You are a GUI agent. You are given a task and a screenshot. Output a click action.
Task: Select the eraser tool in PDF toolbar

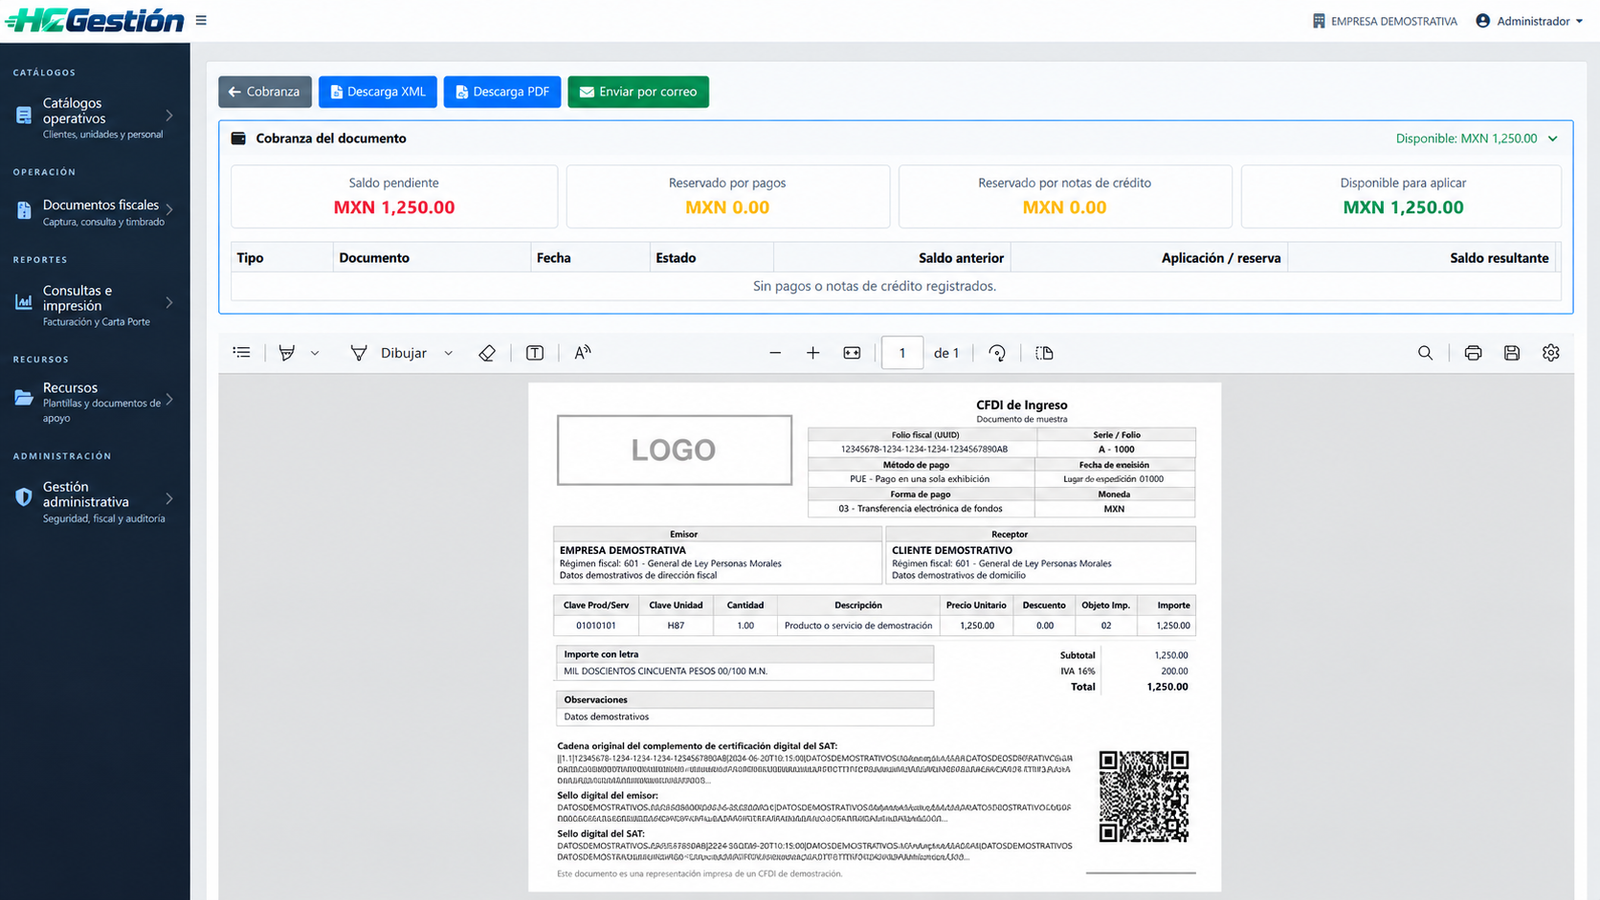click(x=487, y=353)
